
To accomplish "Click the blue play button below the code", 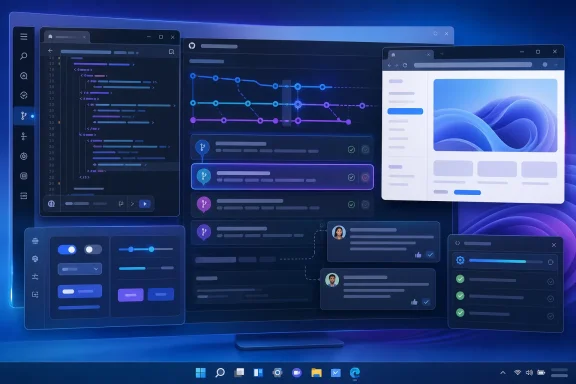I will 145,204.
